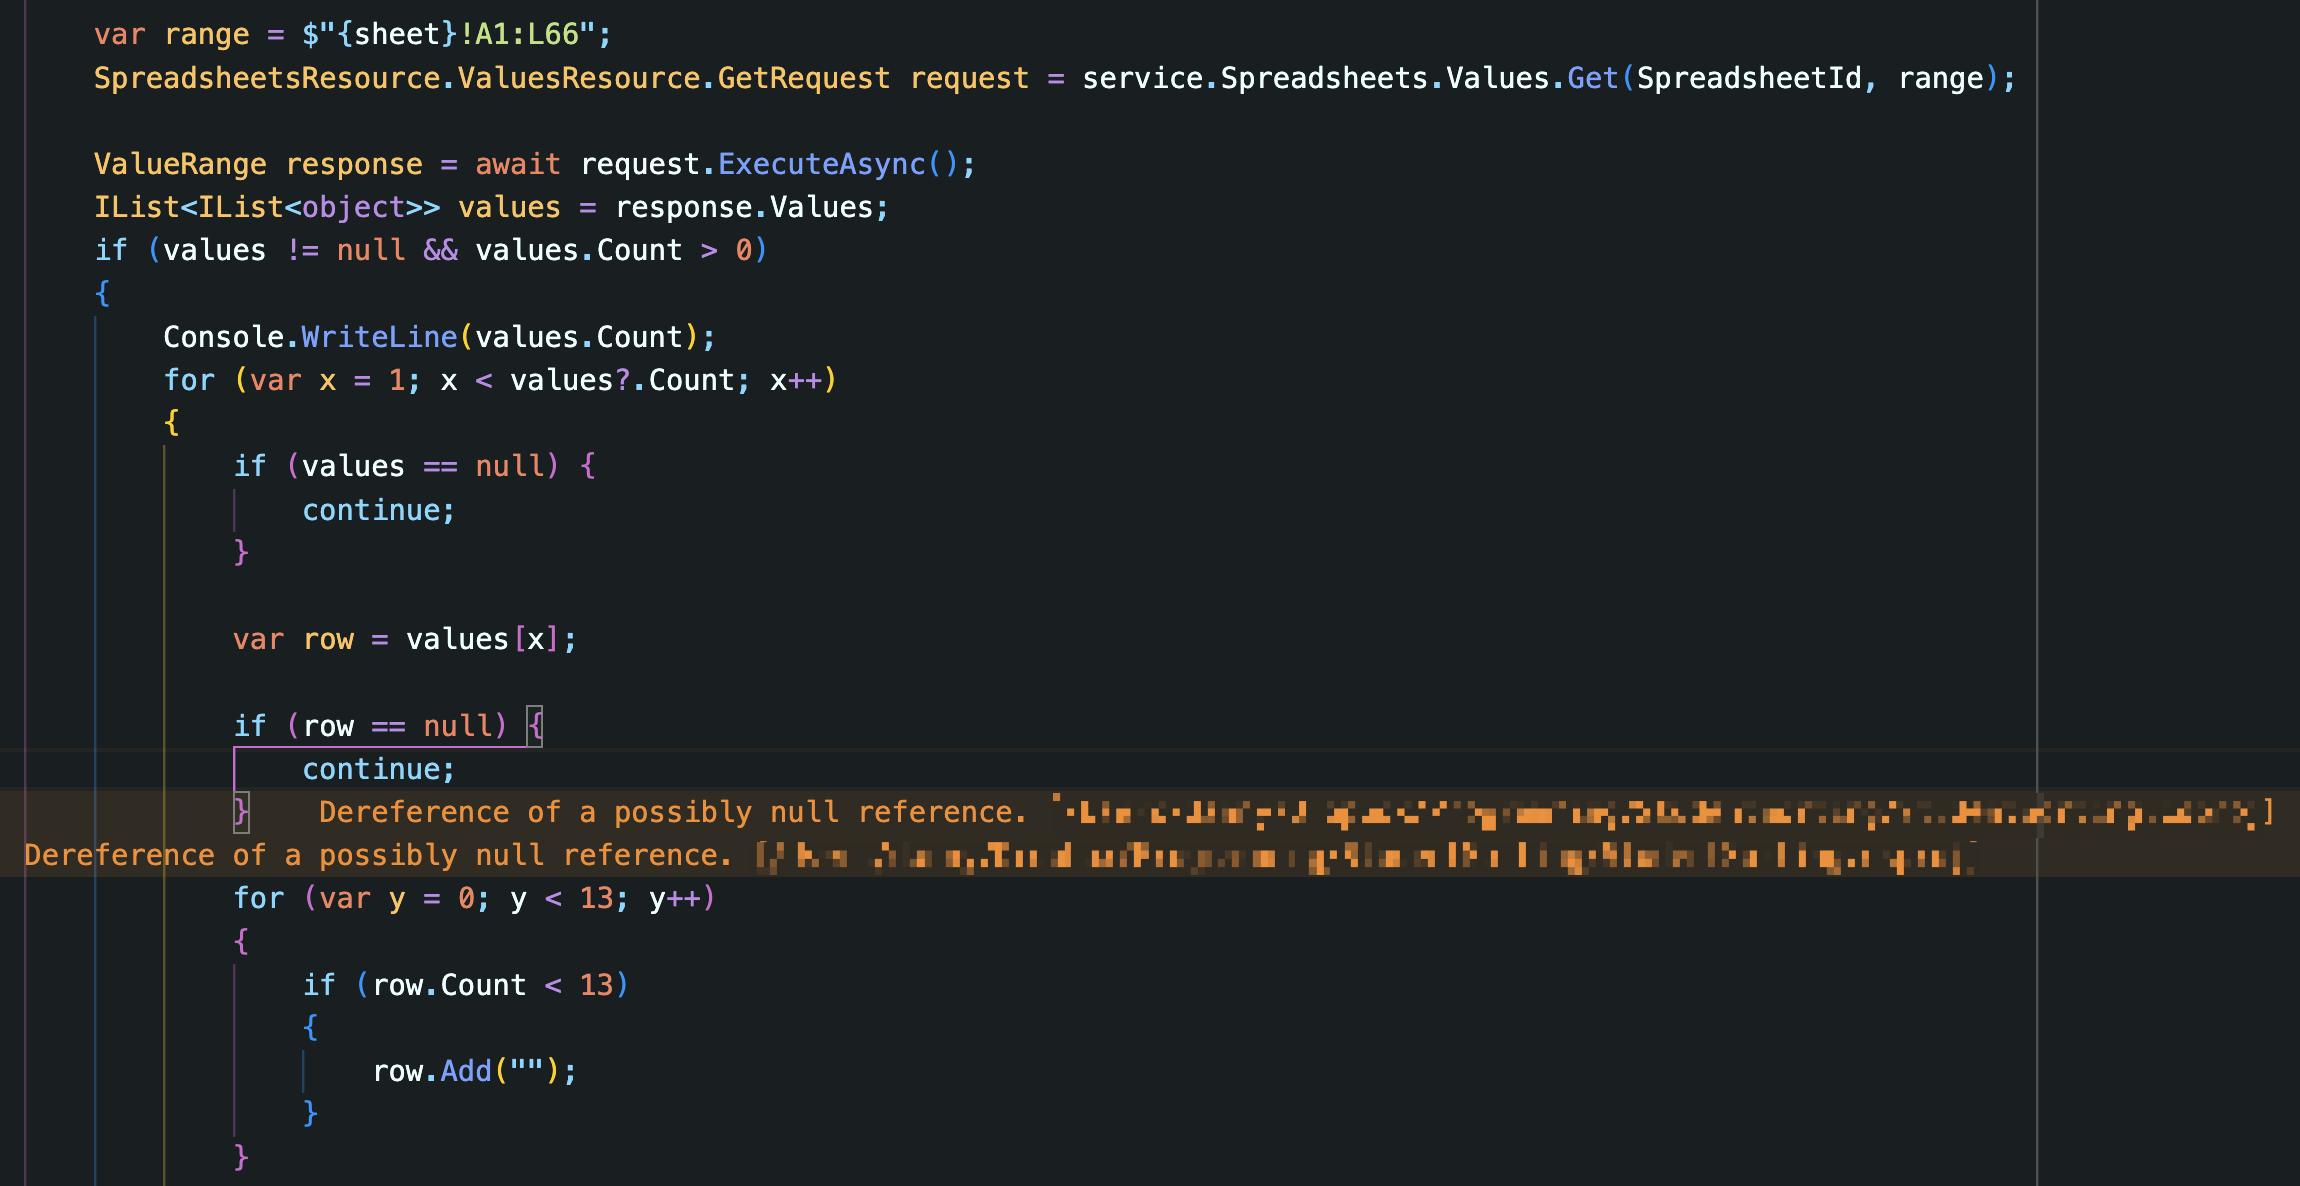2300x1186 pixels.
Task: Click the IList<IList<object>> type declaration
Action: click(x=266, y=207)
